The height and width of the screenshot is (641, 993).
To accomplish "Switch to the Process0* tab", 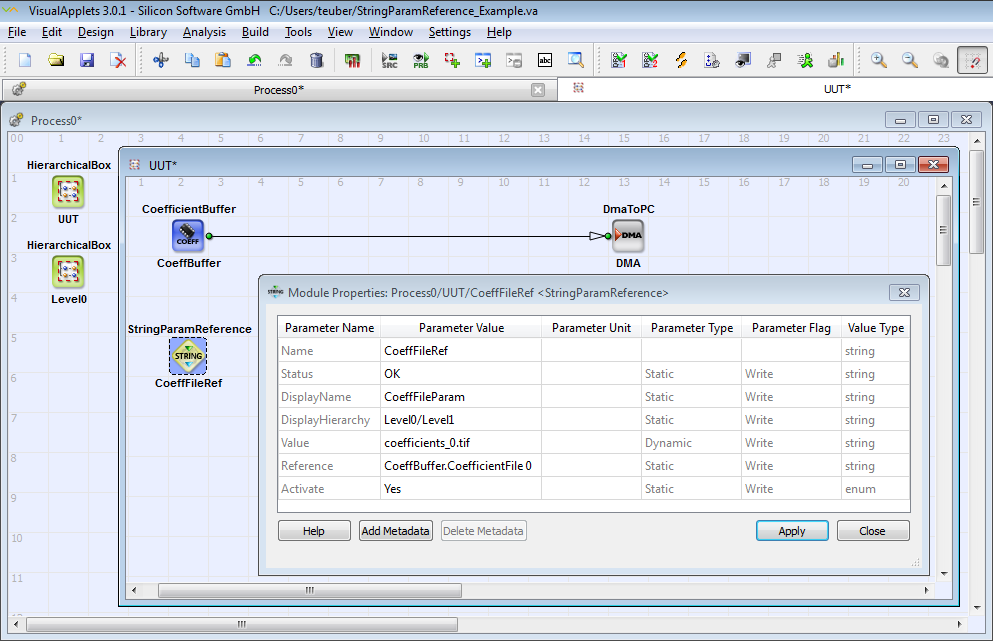I will click(x=278, y=90).
